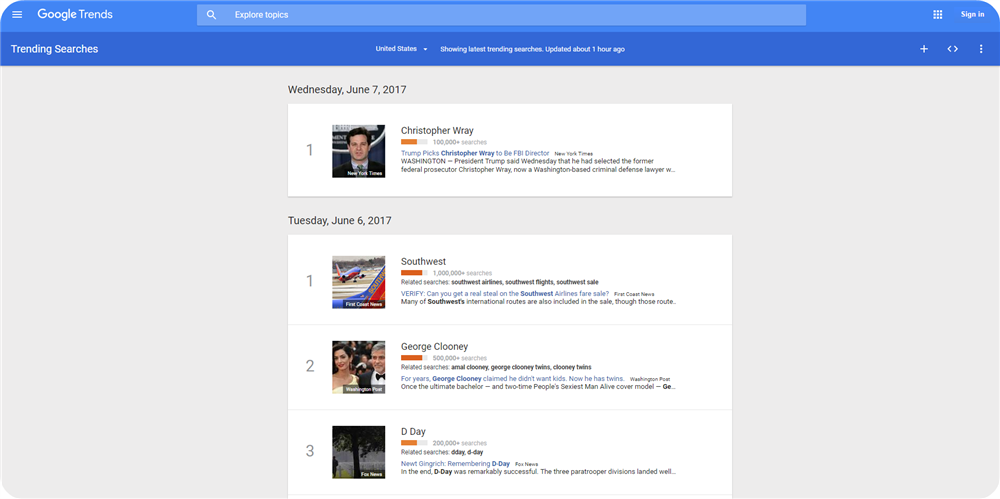Click the 200,000+ searches popularity bar

[x=414, y=443]
